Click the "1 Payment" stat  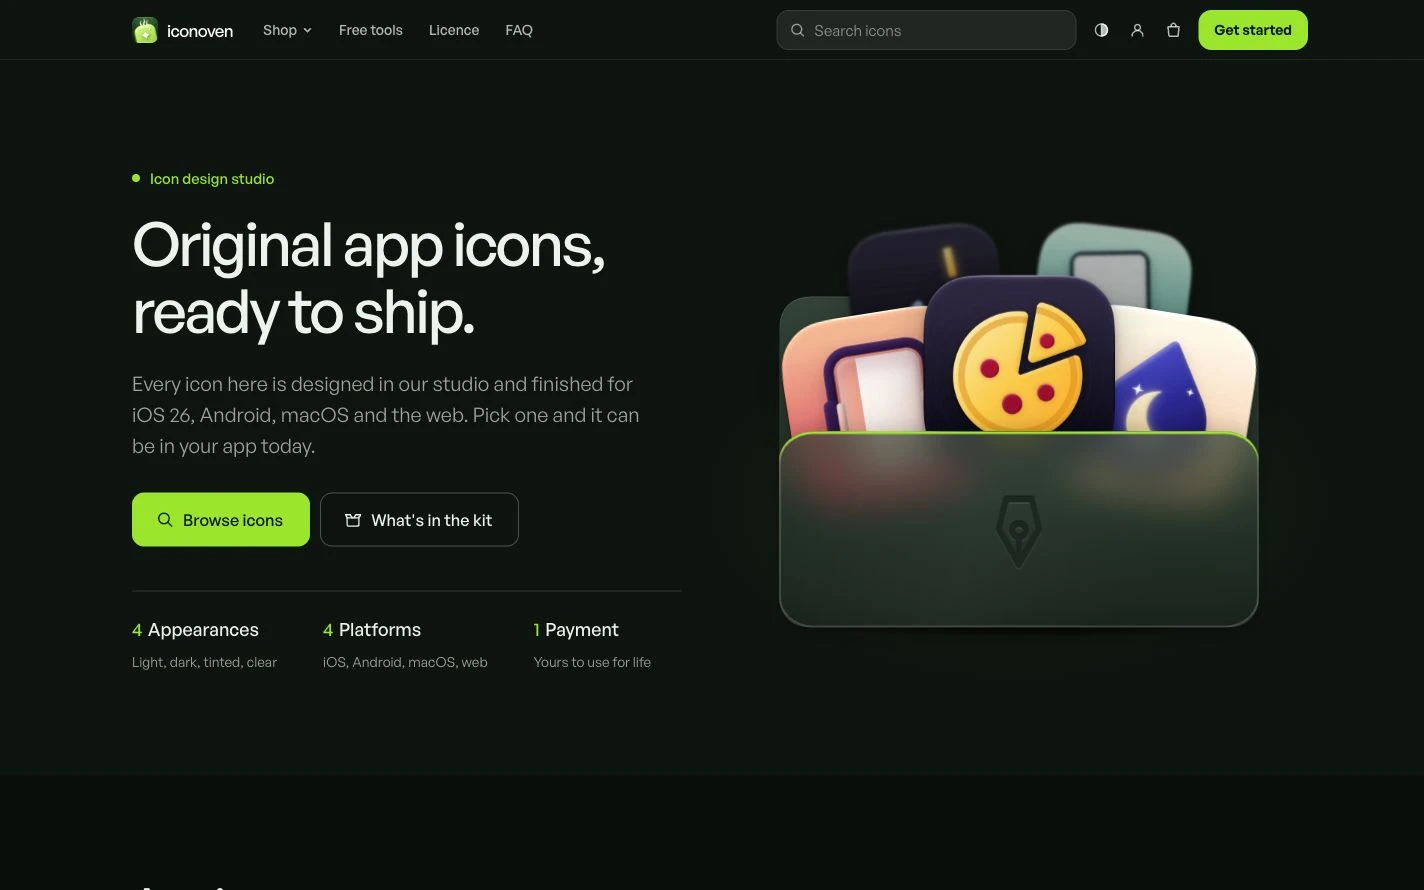[x=576, y=630]
